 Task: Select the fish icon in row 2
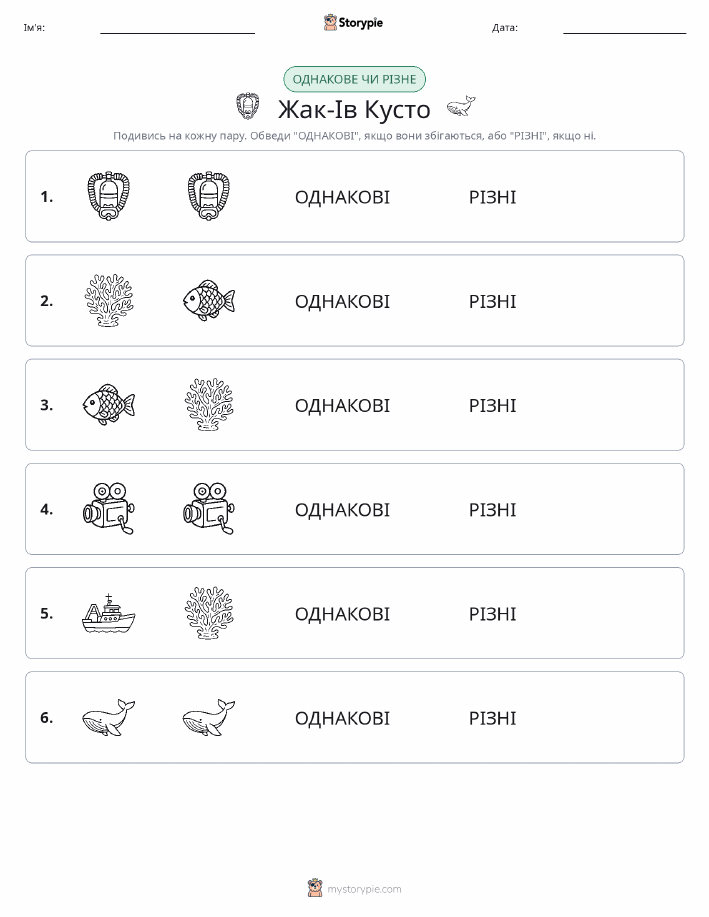coord(209,300)
